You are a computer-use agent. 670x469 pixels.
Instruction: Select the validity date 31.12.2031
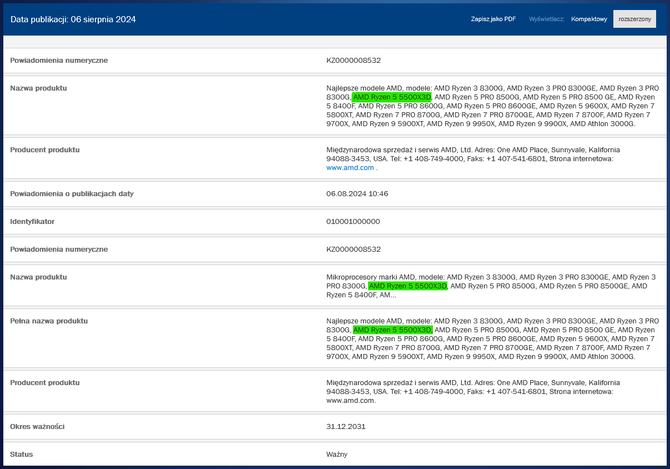click(x=346, y=426)
